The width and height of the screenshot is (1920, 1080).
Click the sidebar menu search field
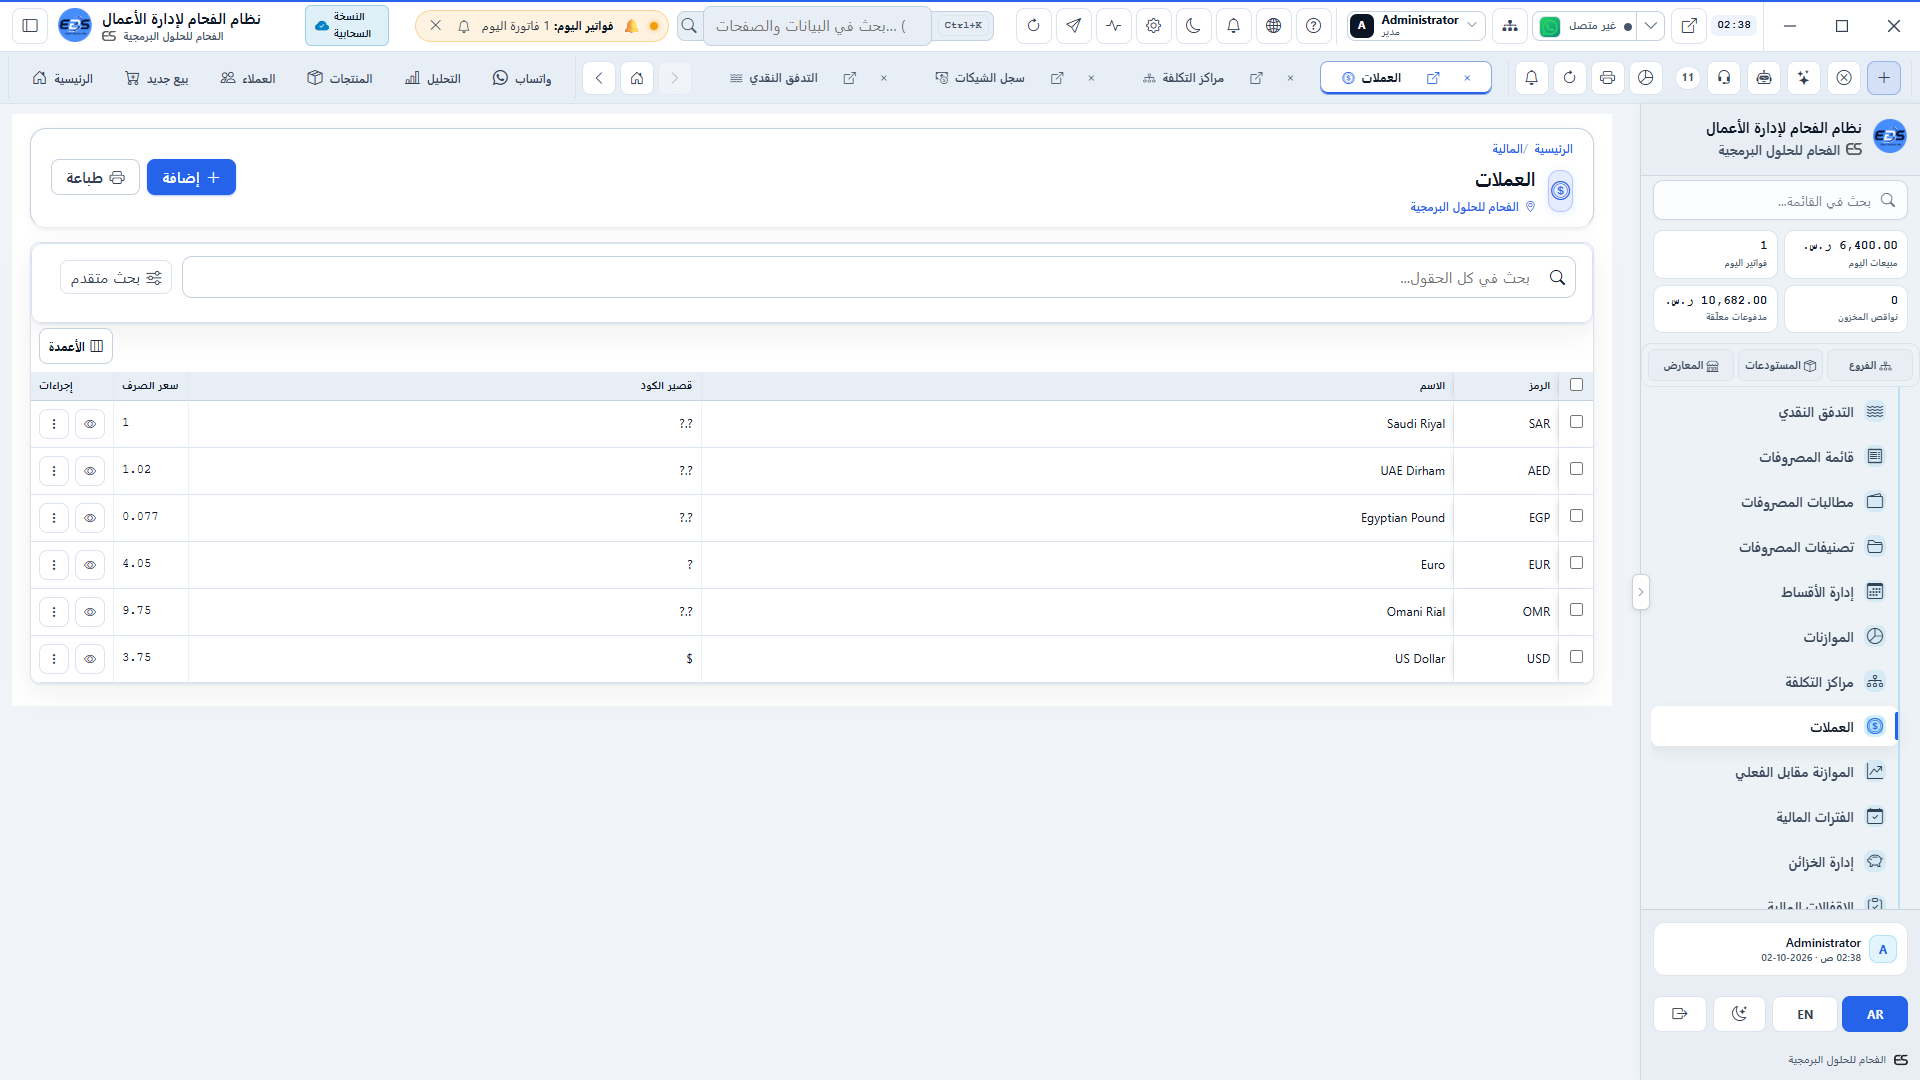[1780, 201]
